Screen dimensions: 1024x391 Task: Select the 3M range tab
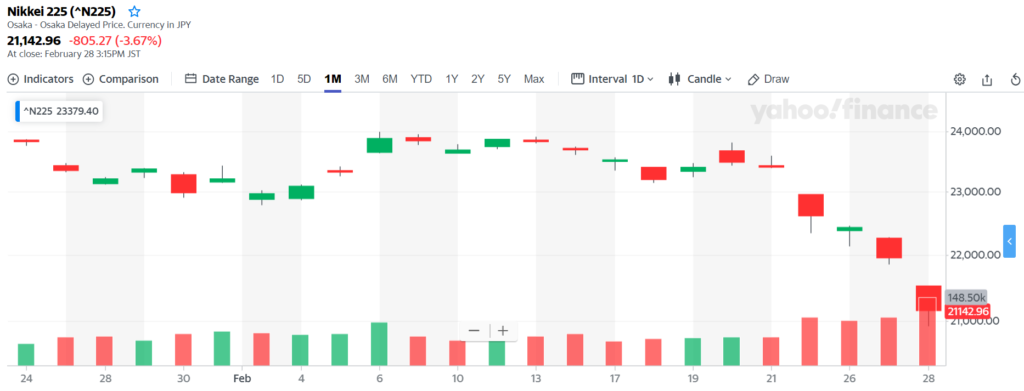(x=362, y=79)
